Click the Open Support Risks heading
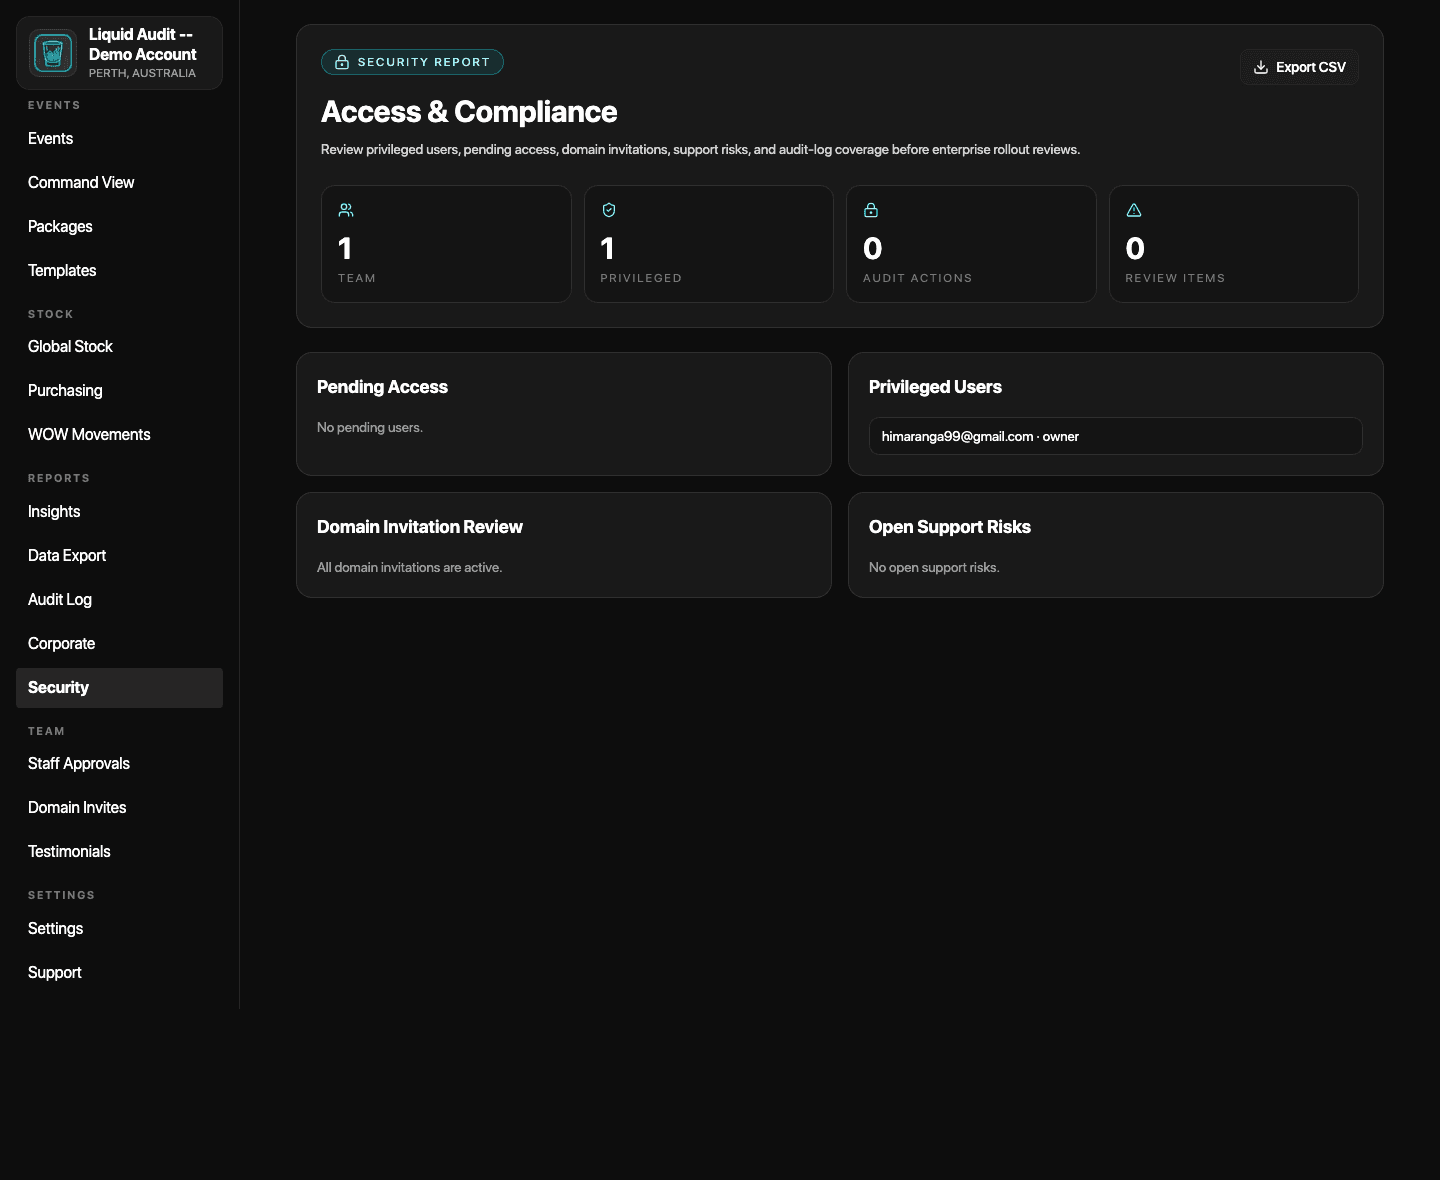The height and width of the screenshot is (1180, 1440). (950, 527)
